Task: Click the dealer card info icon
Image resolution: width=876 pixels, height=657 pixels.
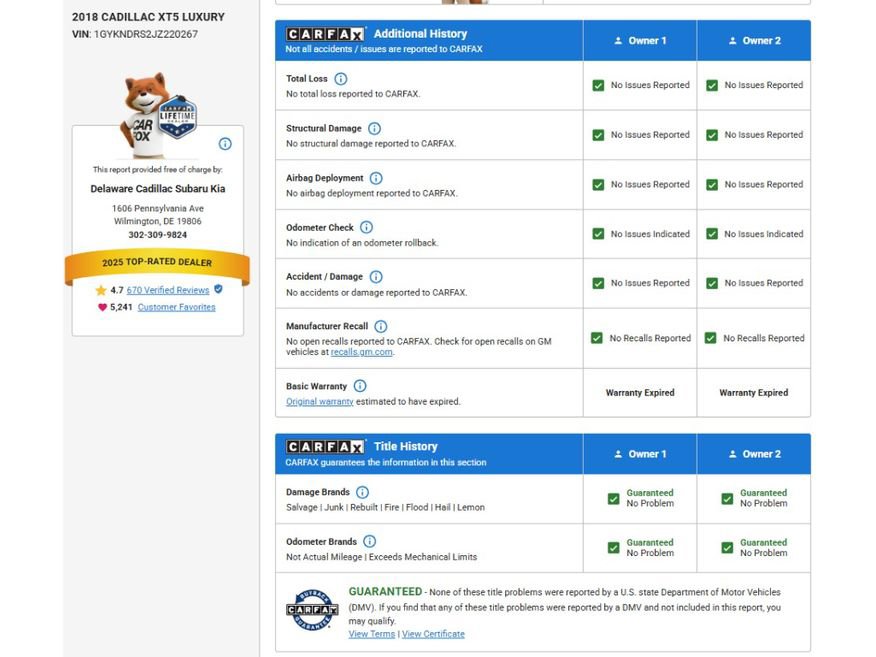Action: (x=225, y=144)
